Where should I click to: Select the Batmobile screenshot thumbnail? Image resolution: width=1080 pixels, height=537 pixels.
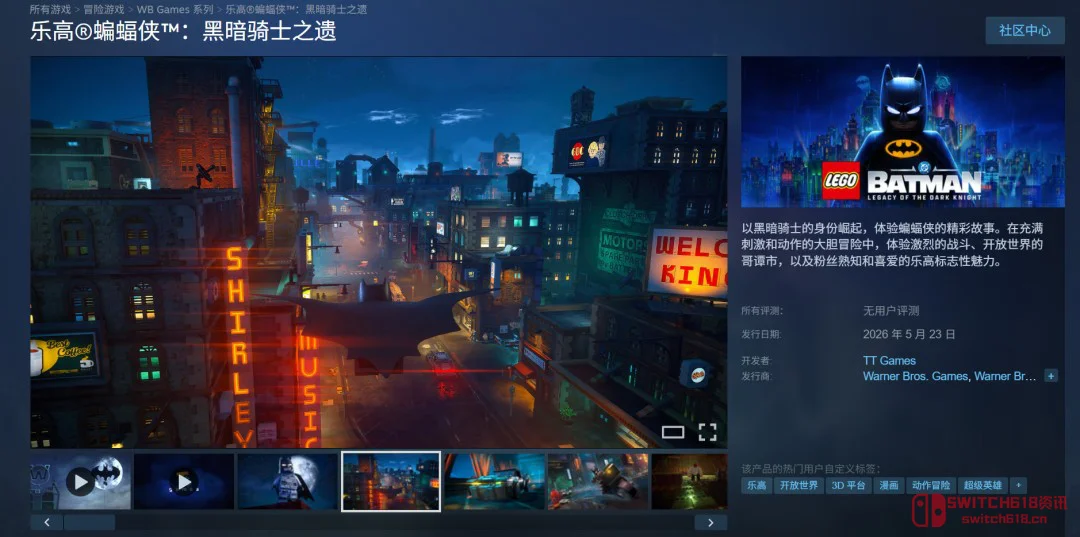pyautogui.click(x=495, y=481)
